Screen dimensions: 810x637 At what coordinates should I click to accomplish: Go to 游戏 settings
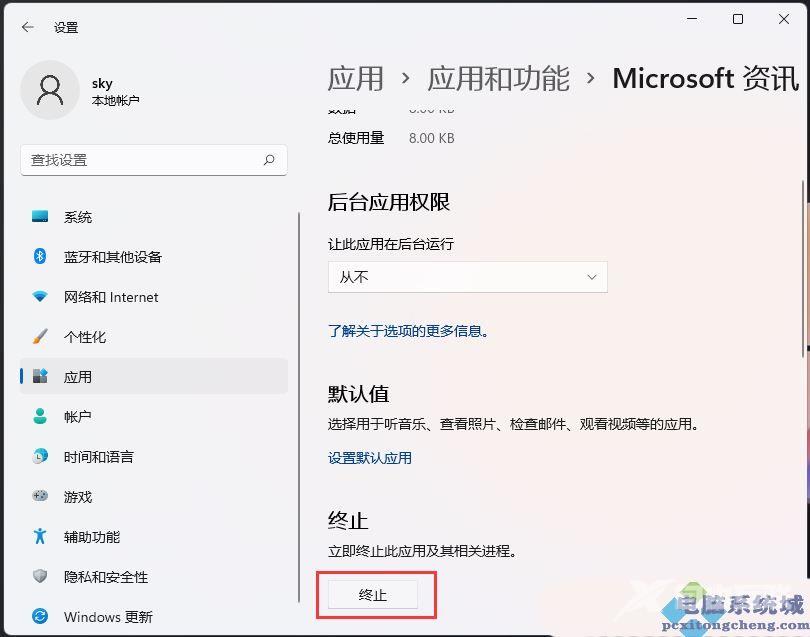coord(153,496)
